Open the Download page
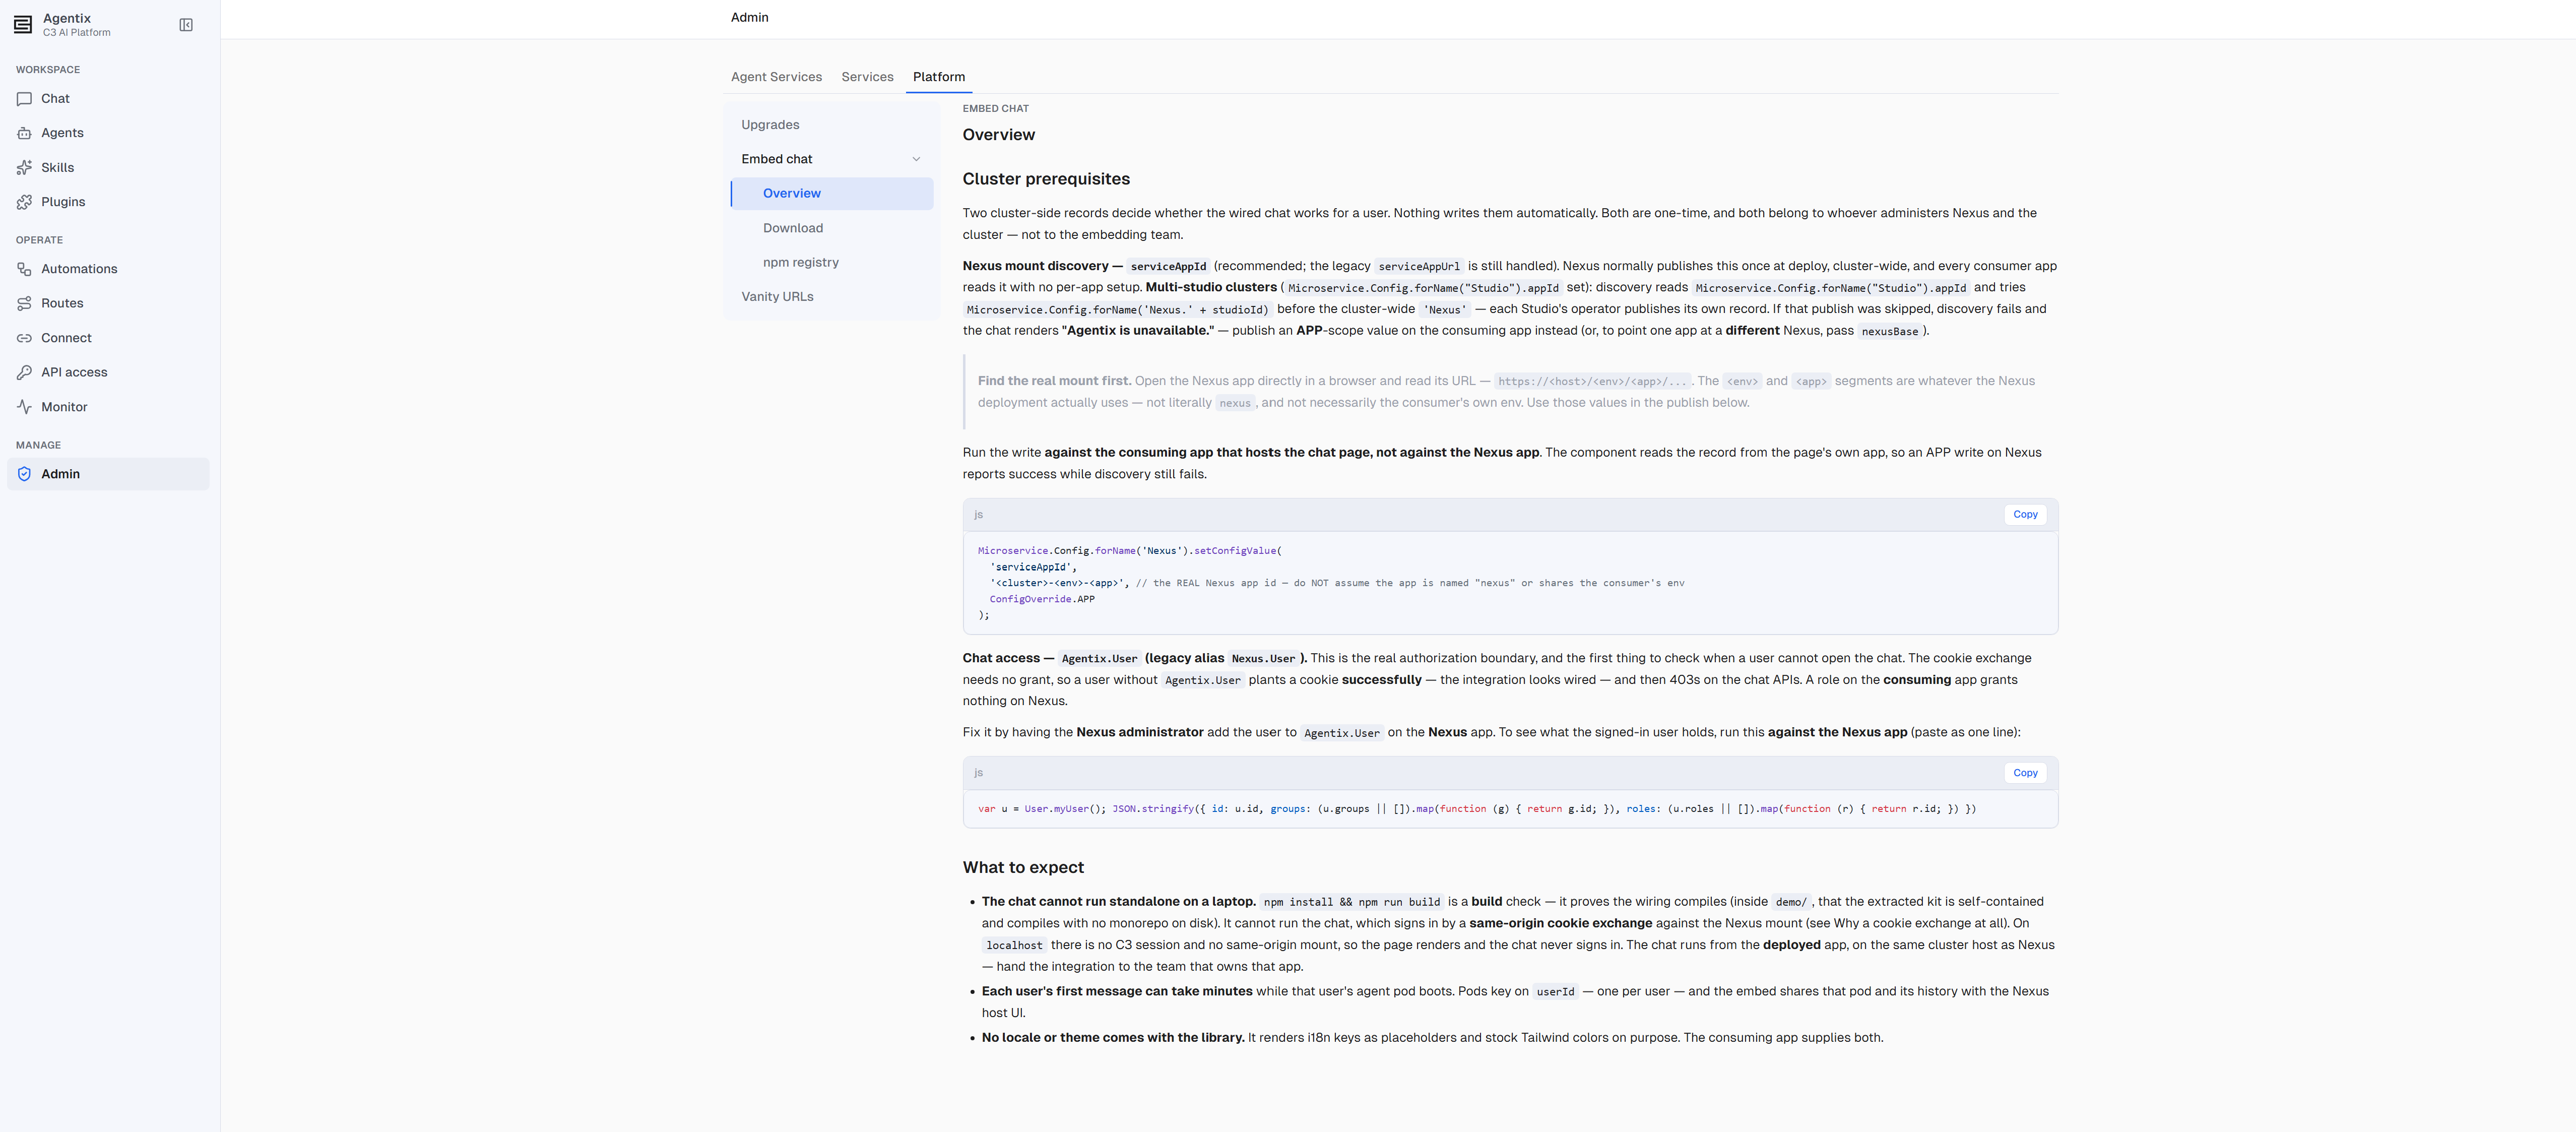The height and width of the screenshot is (1132, 2576). [832, 228]
